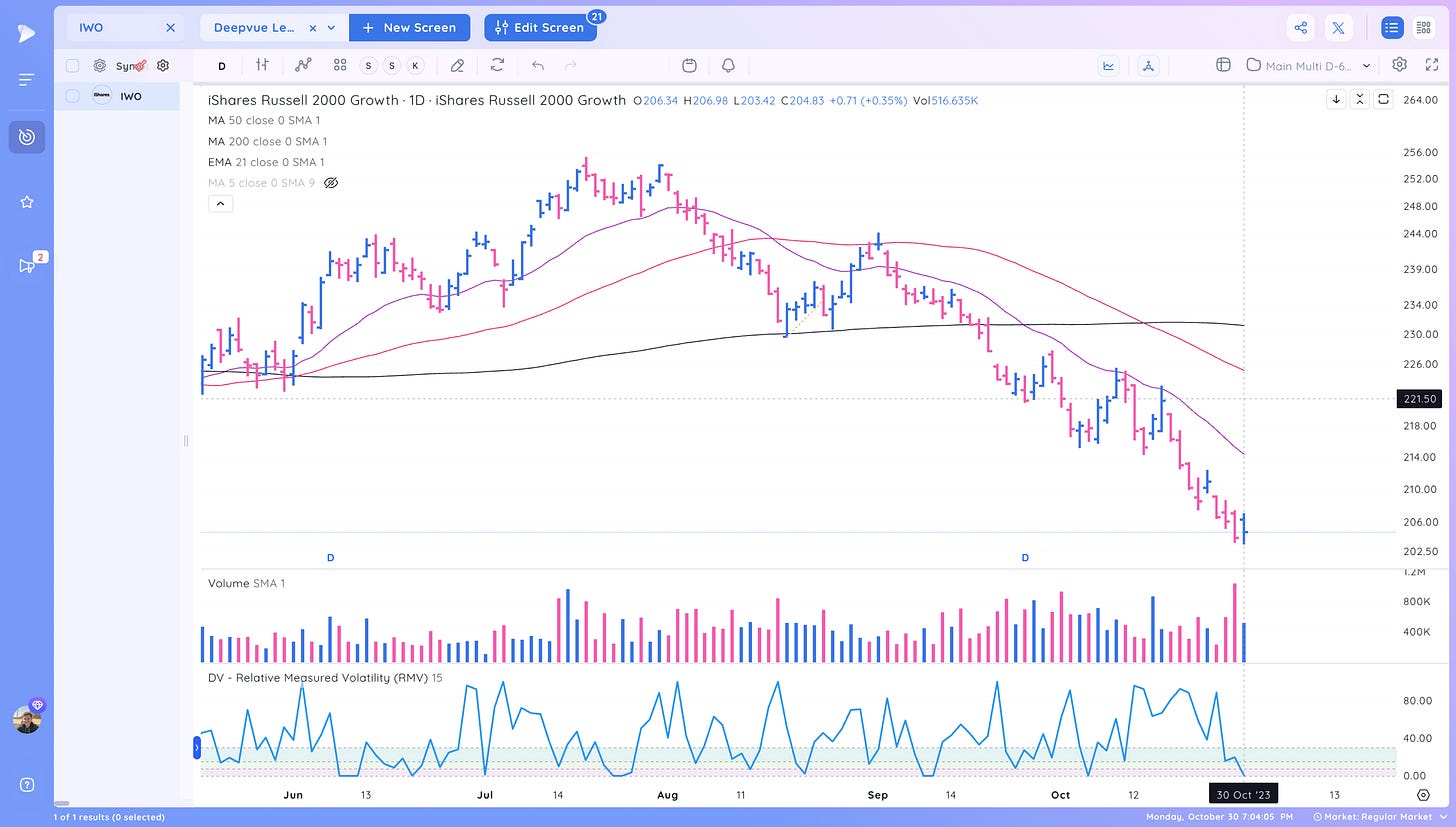Open the column view settings eye-gear icon

(x=100, y=66)
